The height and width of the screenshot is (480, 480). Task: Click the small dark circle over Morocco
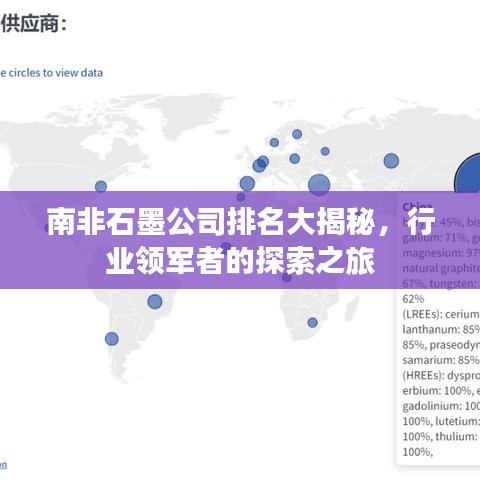(241, 197)
